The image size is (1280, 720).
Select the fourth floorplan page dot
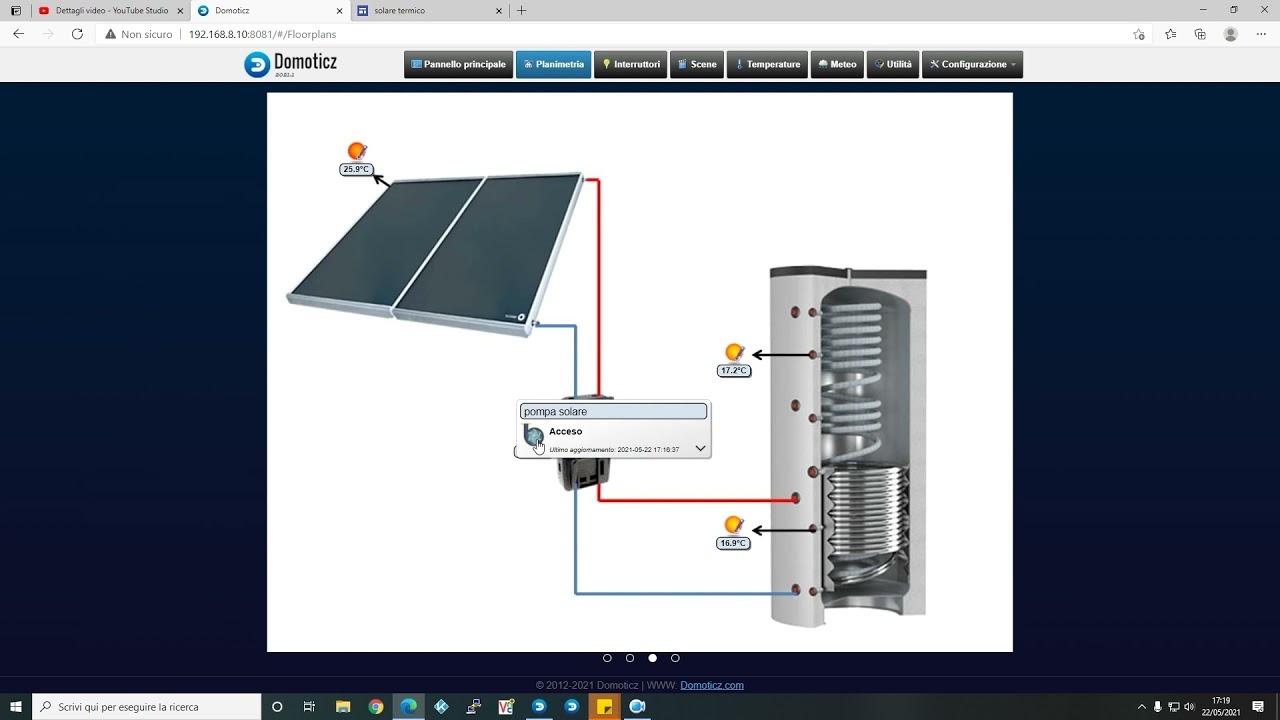click(675, 658)
